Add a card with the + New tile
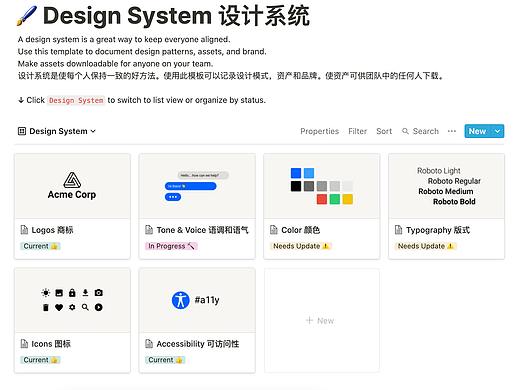This screenshot has width=520, height=390. point(322,321)
